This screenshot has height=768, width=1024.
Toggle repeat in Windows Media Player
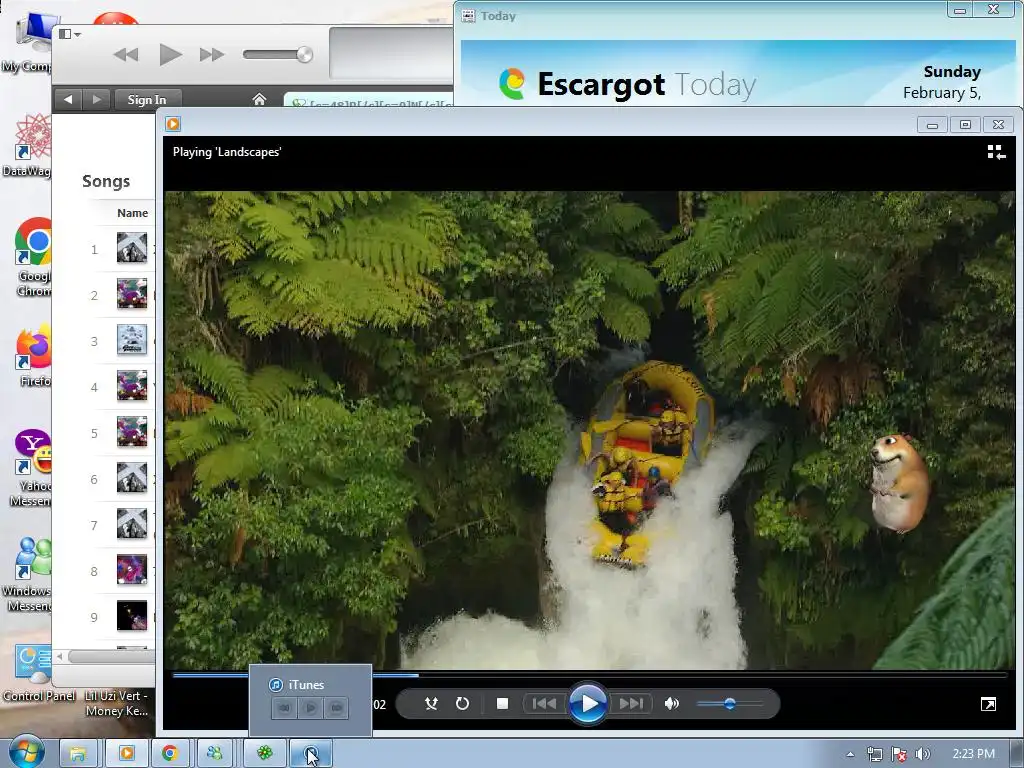point(462,703)
